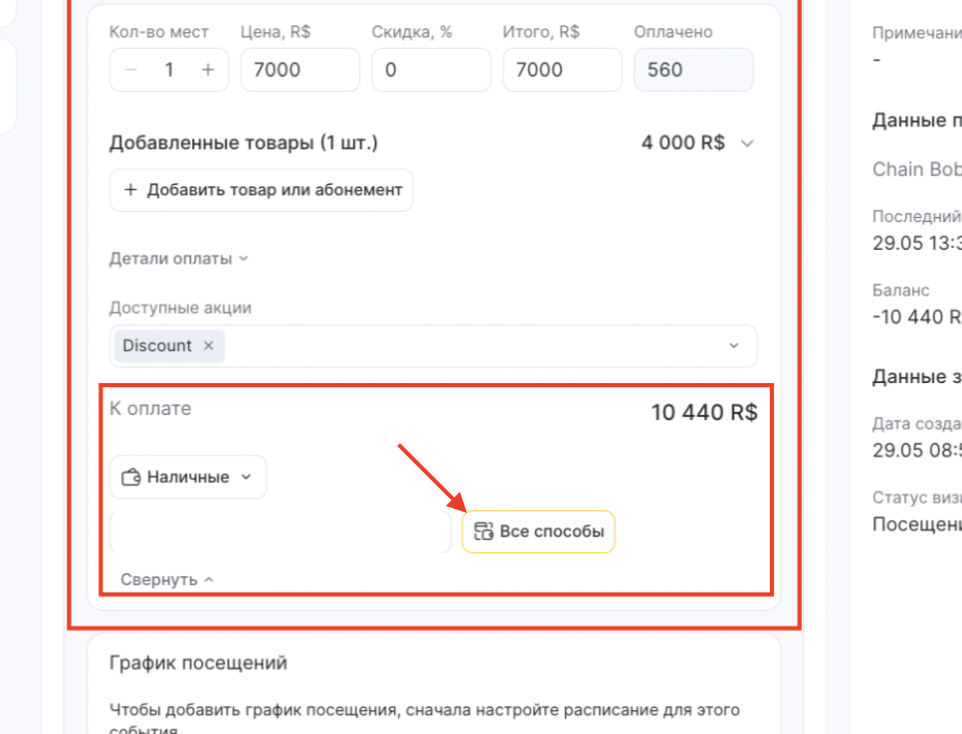Screen dimensions: 962x734
Task: Click the empty payment amount field under Наличные
Action: pos(280,531)
